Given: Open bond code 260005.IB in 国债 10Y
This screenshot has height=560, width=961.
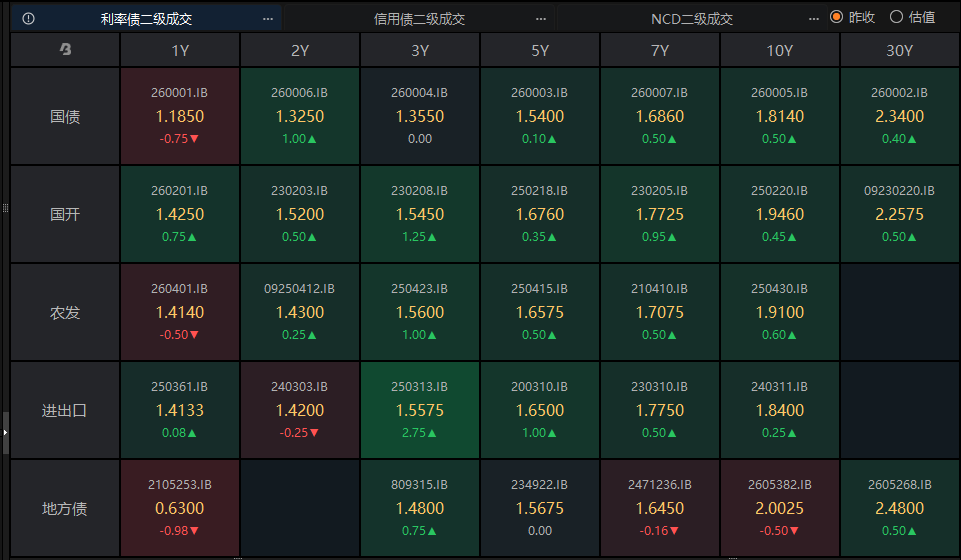Looking at the screenshot, I should (x=779, y=92).
